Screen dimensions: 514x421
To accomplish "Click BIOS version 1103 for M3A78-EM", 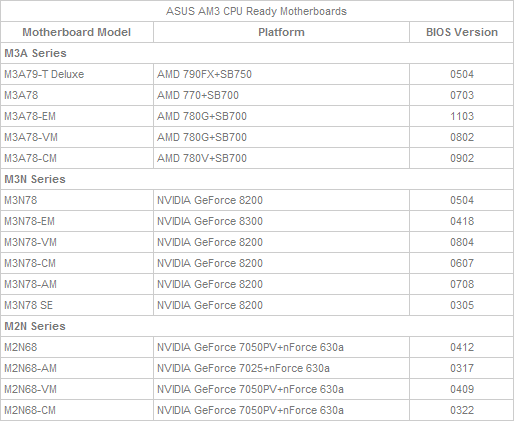I will coord(462,116).
